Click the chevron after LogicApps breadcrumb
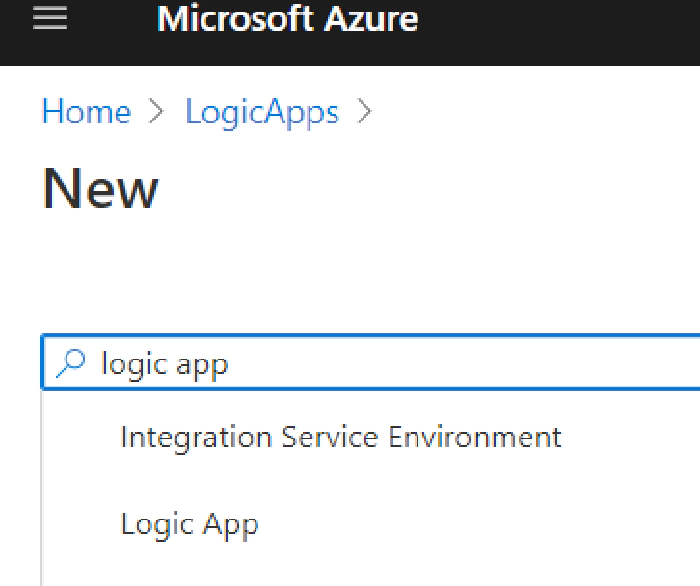Image resolution: width=700 pixels, height=586 pixels. [364, 111]
